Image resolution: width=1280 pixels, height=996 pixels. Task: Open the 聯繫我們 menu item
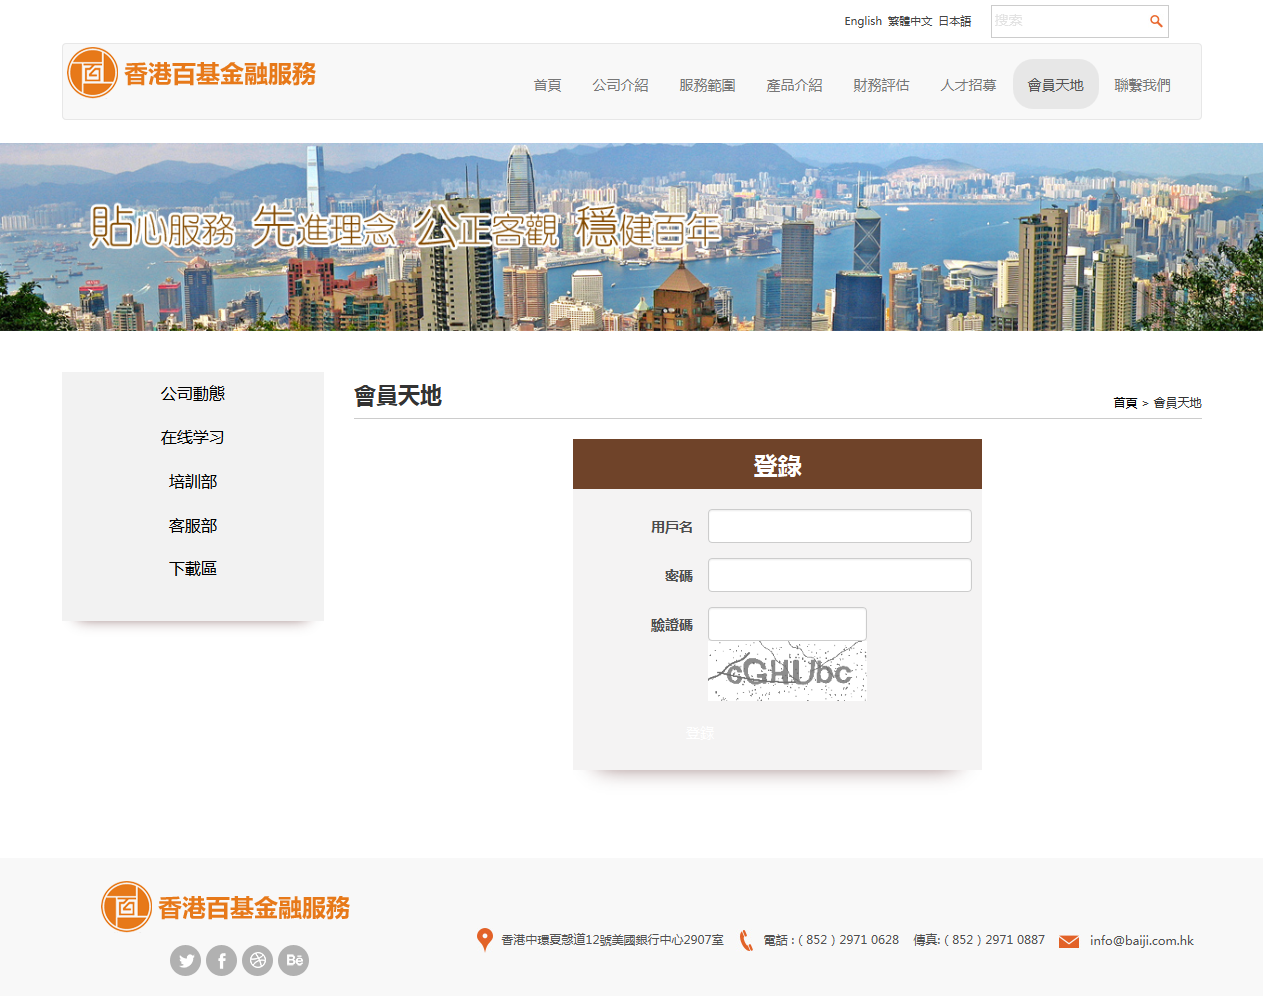(x=1142, y=85)
